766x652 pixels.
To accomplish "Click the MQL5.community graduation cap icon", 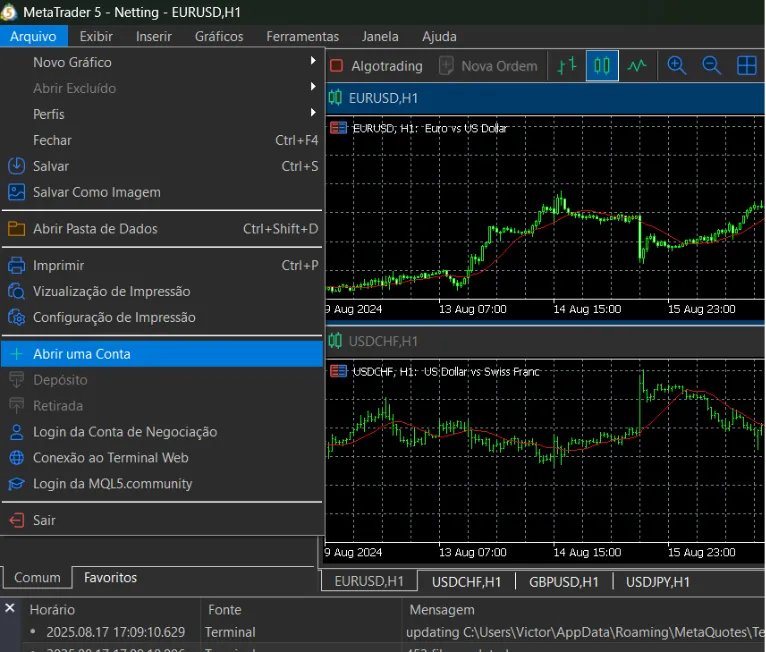I will click(17, 484).
